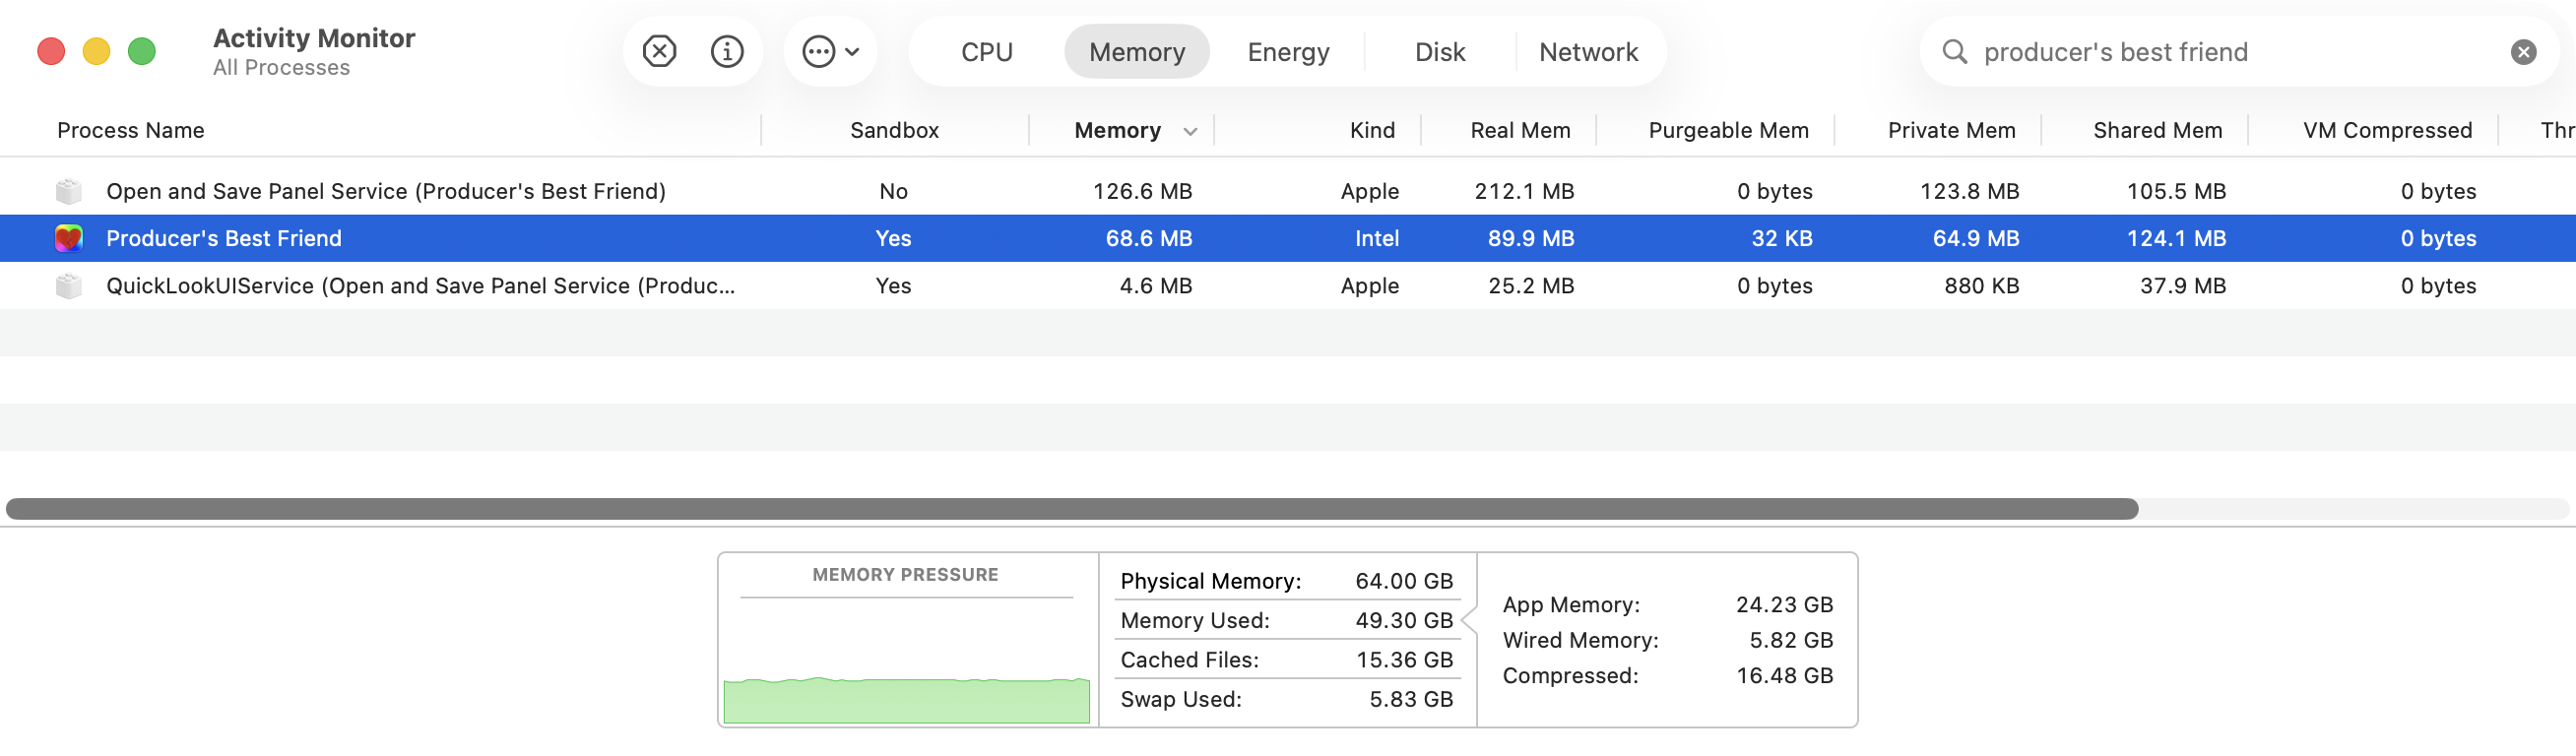Open the ellipsis more-options menu
2576x756 pixels.
pos(829,51)
